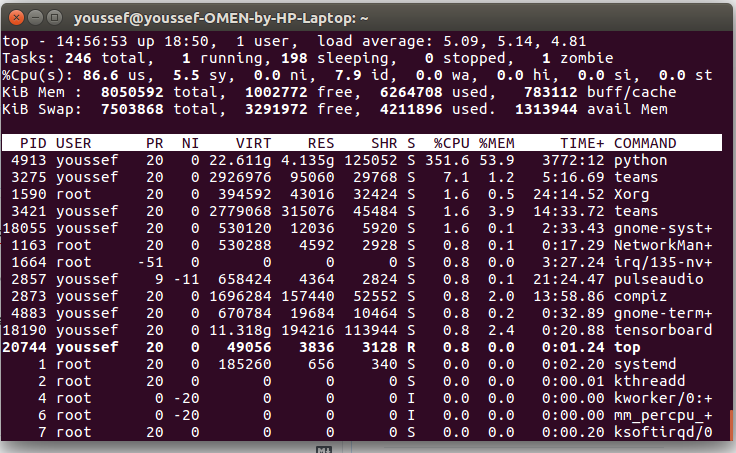Screen dimensions: 736x453
Task: Click the 6264708 used memory value
Action: [x=411, y=92]
